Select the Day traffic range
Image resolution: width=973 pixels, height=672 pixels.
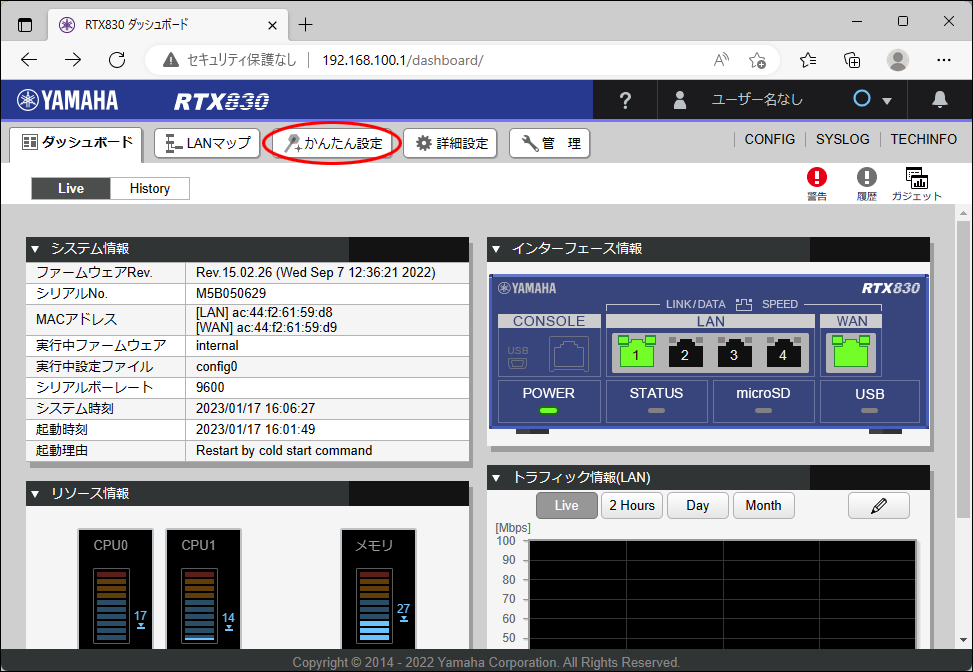[697, 506]
